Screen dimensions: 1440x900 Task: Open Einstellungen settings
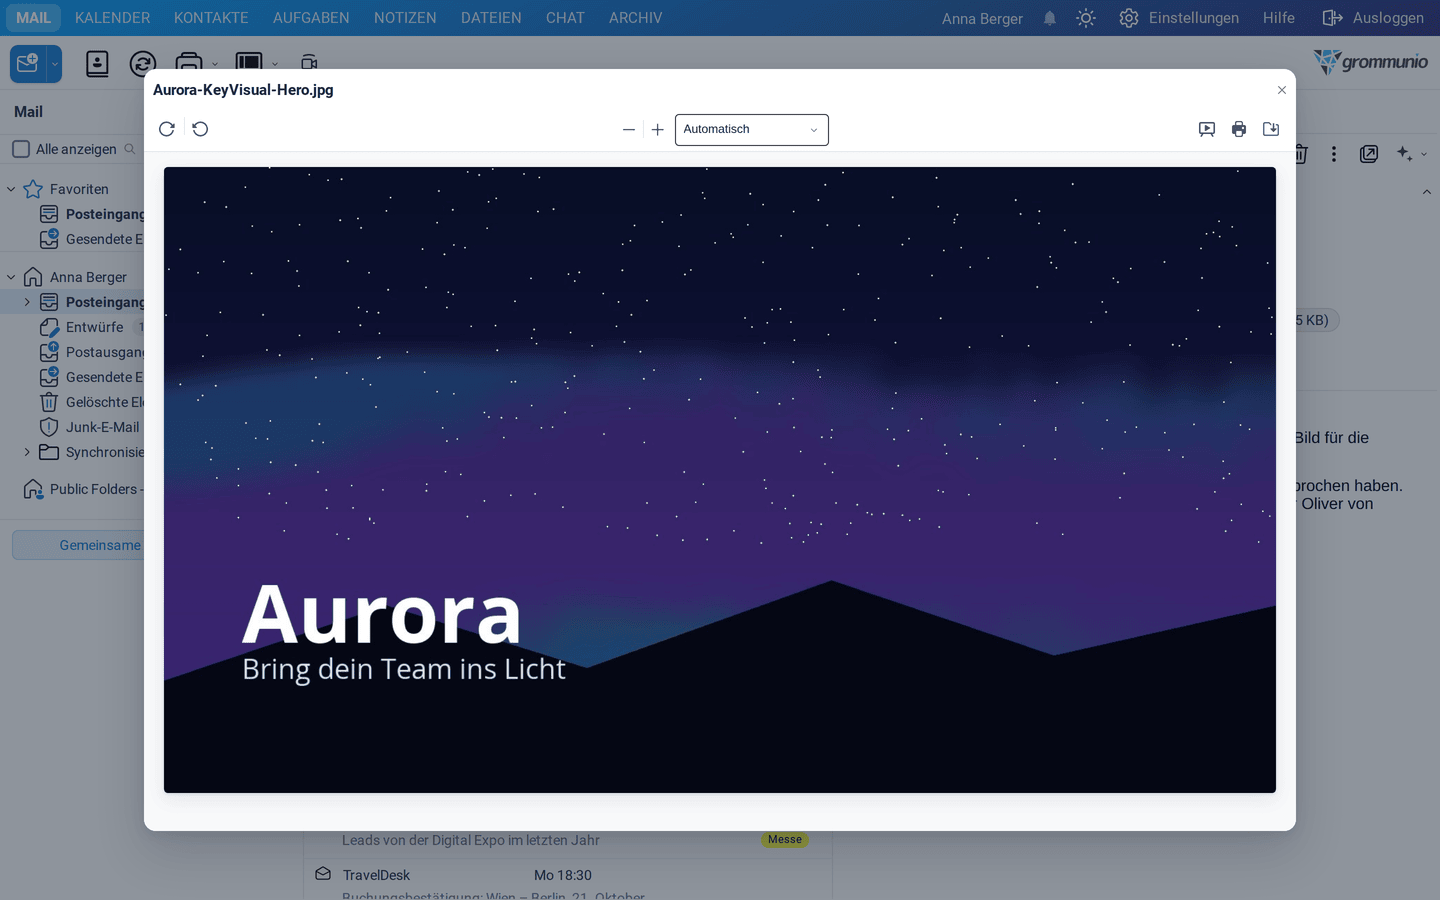1179,18
